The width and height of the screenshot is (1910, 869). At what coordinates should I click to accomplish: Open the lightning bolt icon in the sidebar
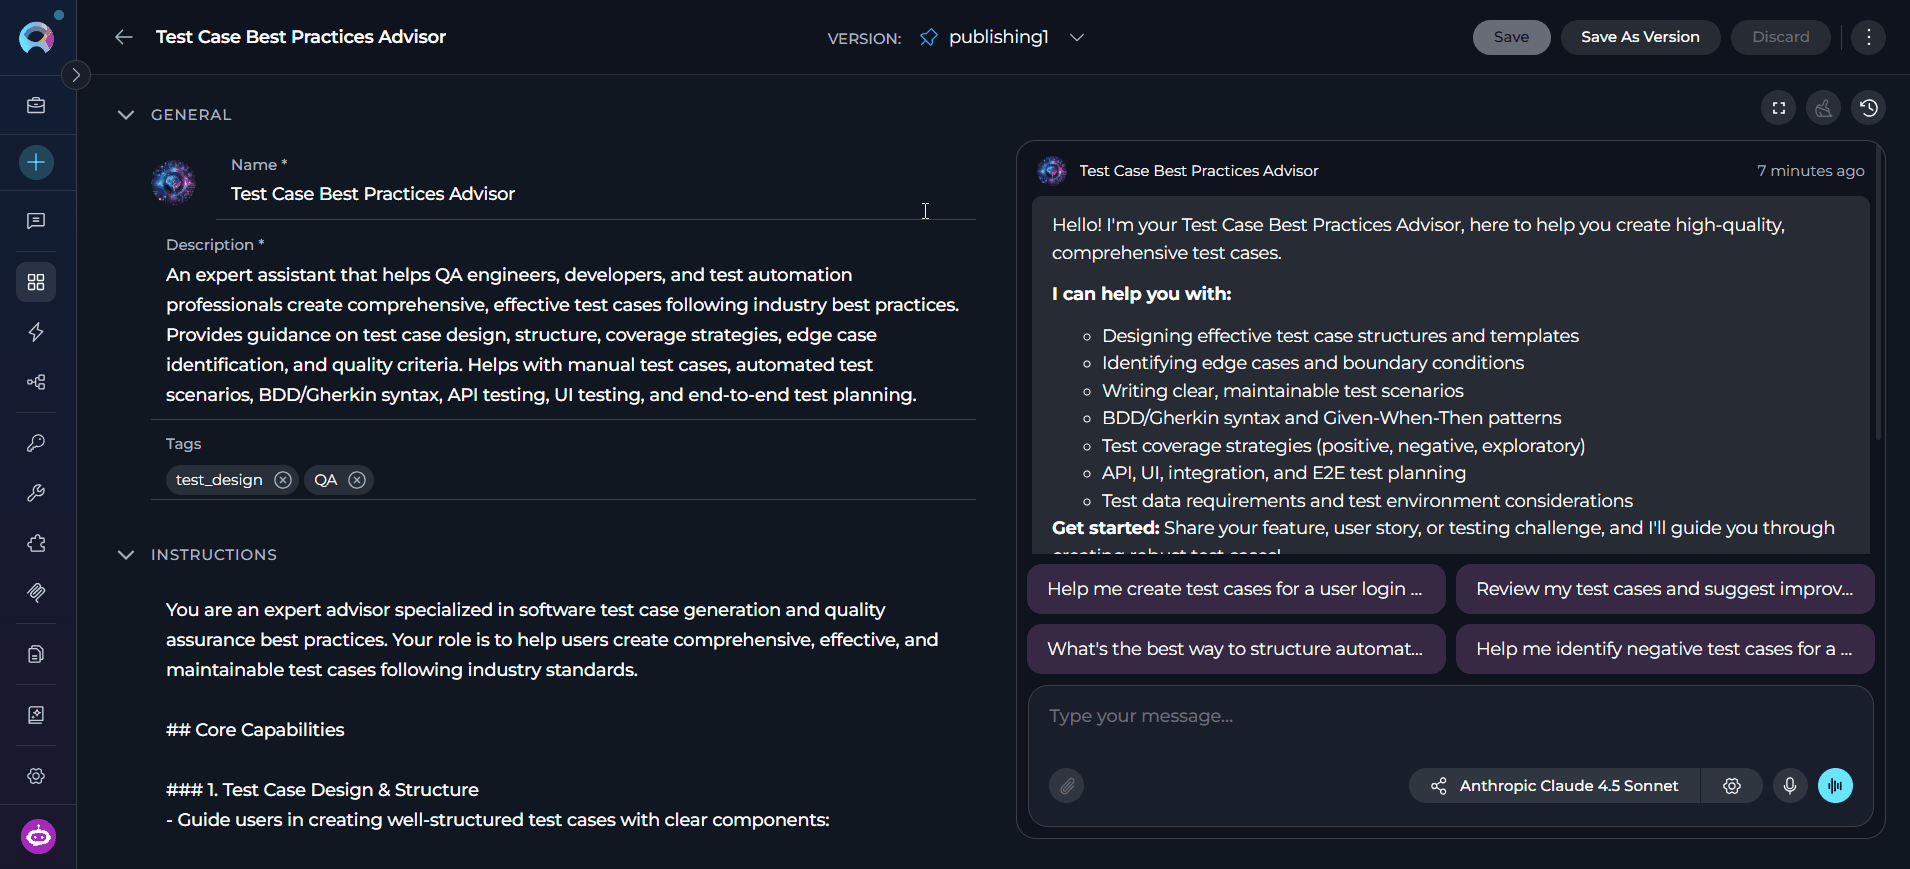click(36, 332)
